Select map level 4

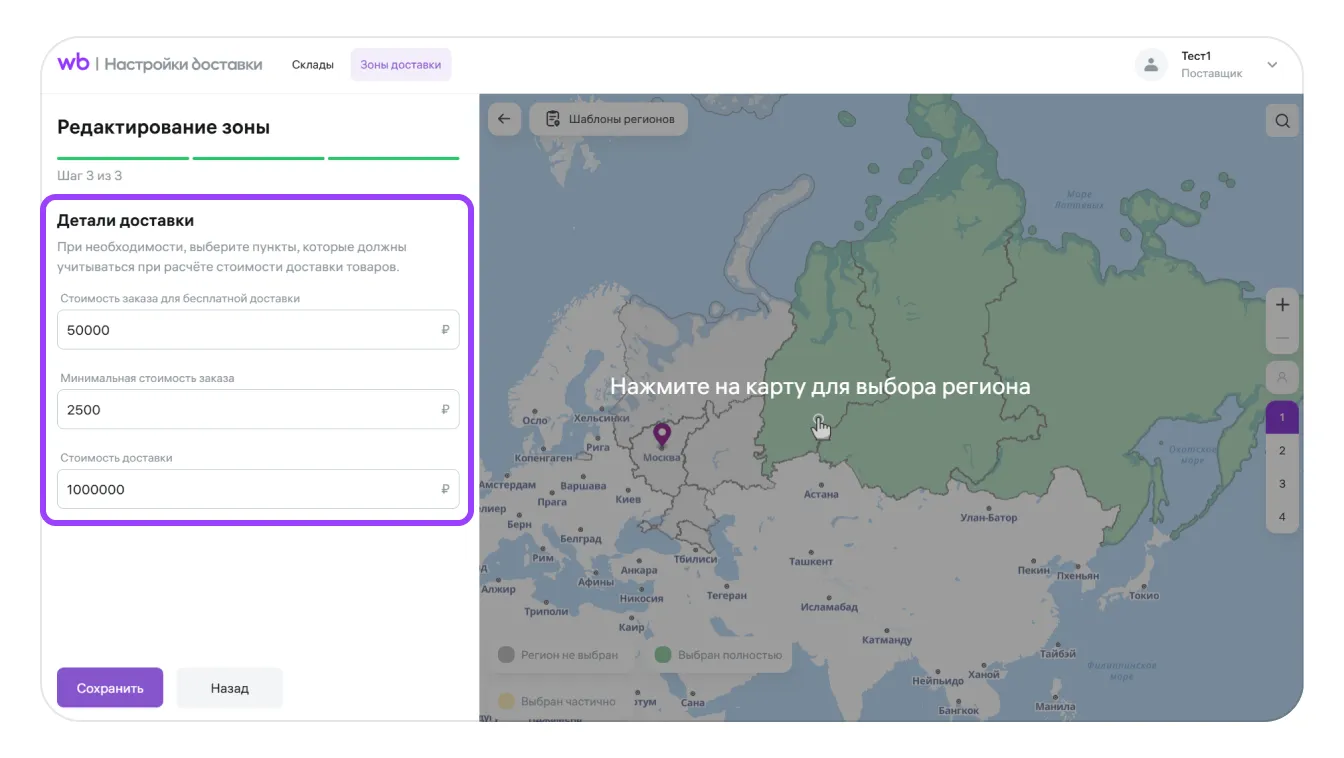[x=1282, y=517]
